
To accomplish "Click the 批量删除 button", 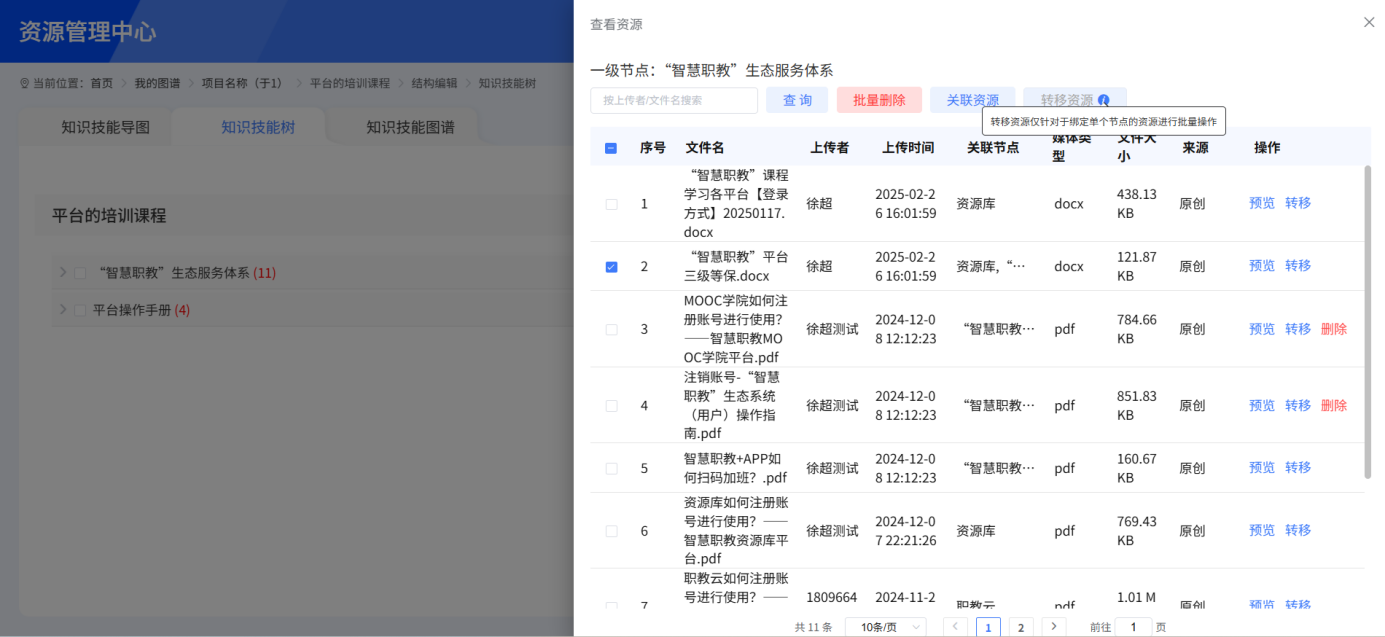I will pos(879,100).
